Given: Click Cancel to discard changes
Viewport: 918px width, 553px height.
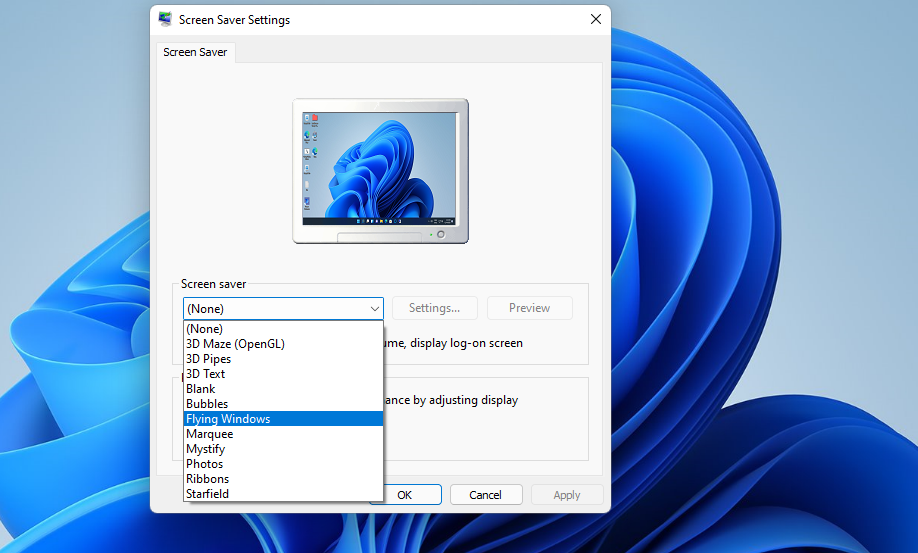Looking at the screenshot, I should [486, 494].
